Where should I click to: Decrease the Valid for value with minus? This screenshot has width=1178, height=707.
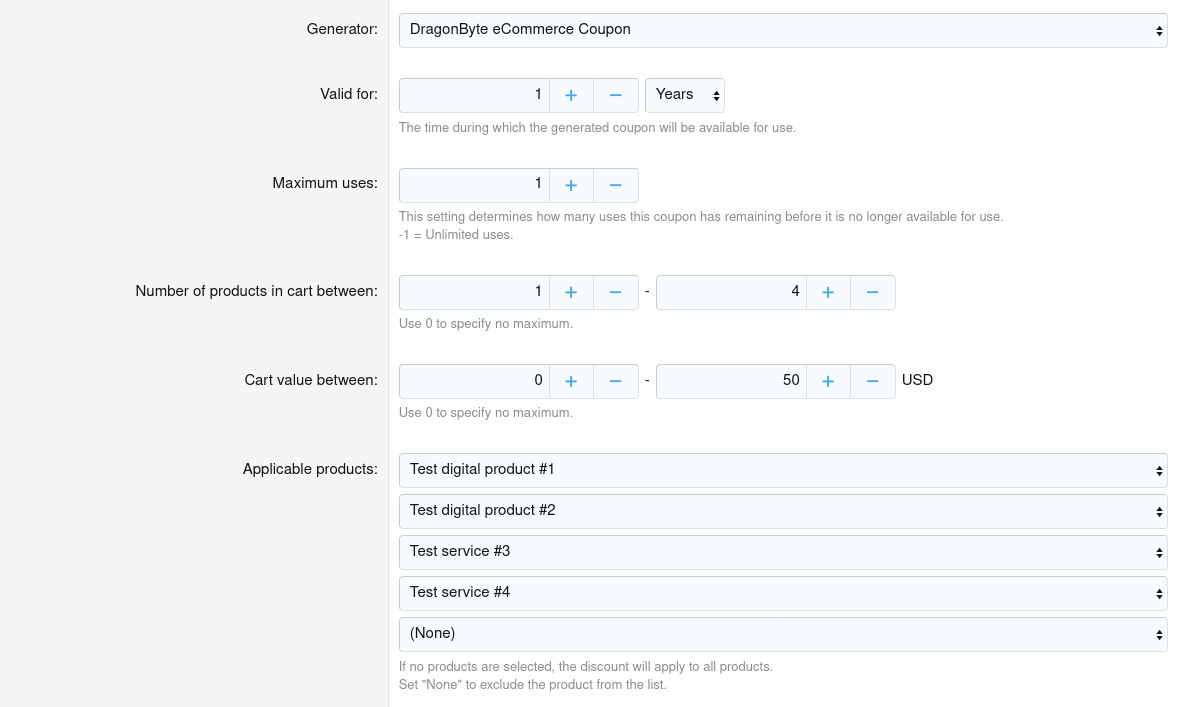[616, 96]
